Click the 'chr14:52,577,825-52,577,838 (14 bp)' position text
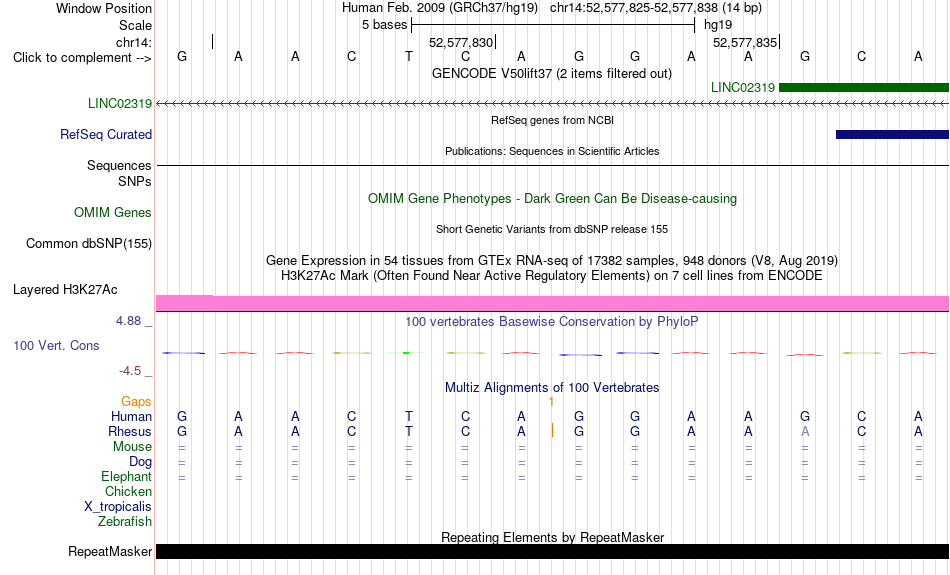The image size is (950, 575). (x=656, y=8)
